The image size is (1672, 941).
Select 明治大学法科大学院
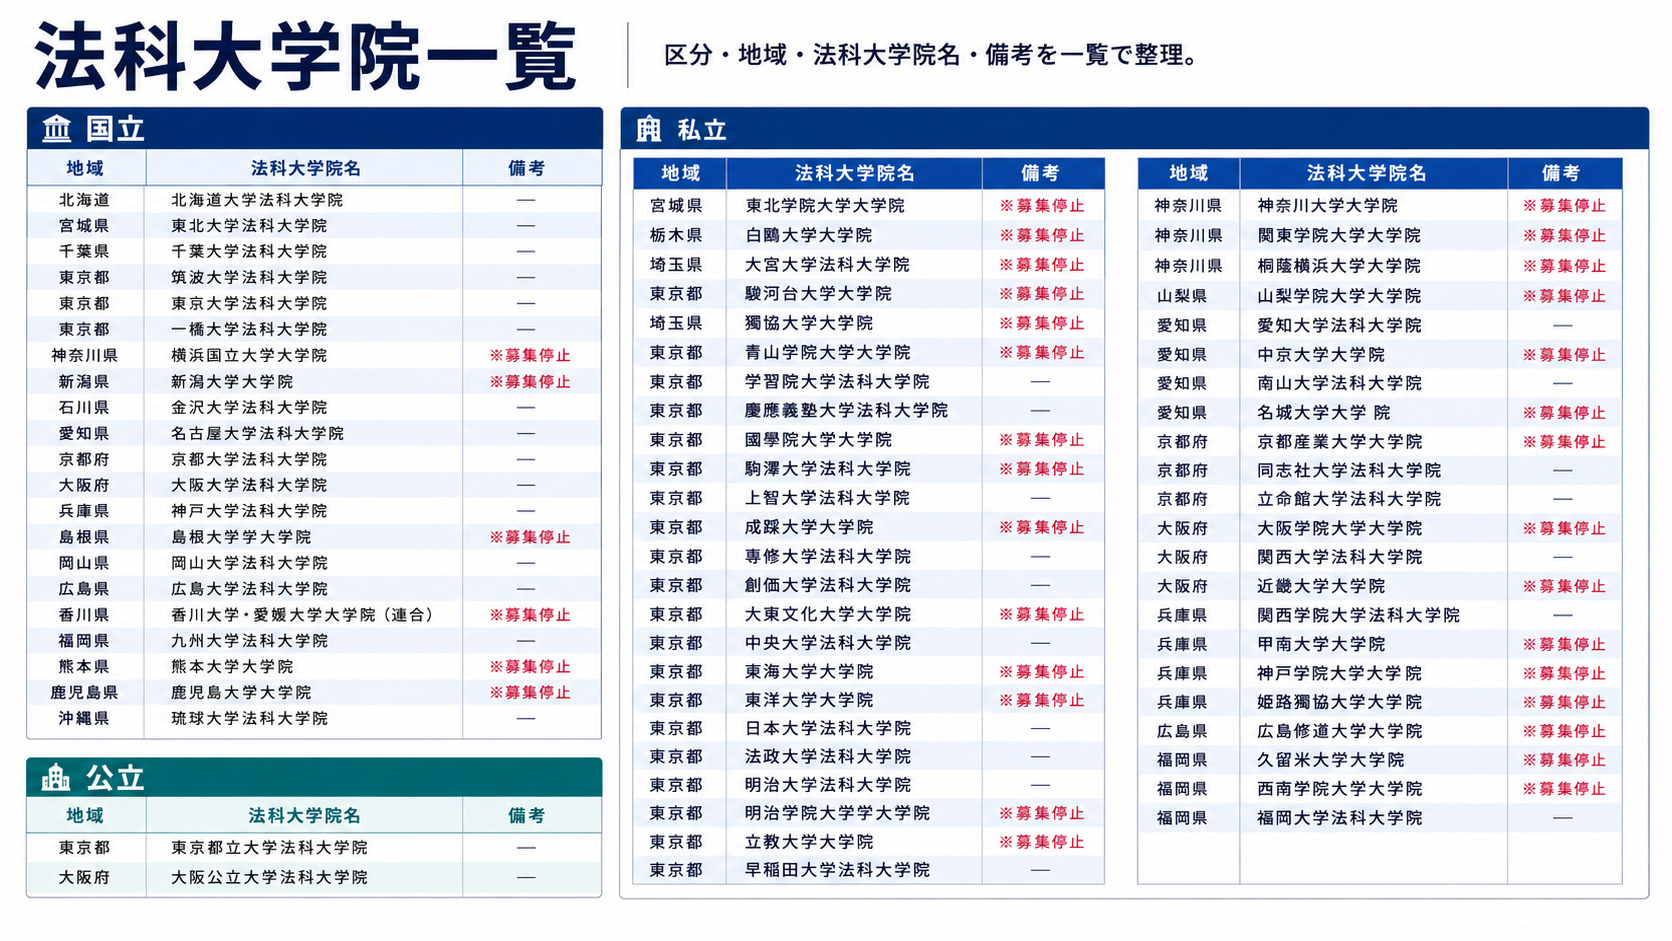[x=827, y=785]
